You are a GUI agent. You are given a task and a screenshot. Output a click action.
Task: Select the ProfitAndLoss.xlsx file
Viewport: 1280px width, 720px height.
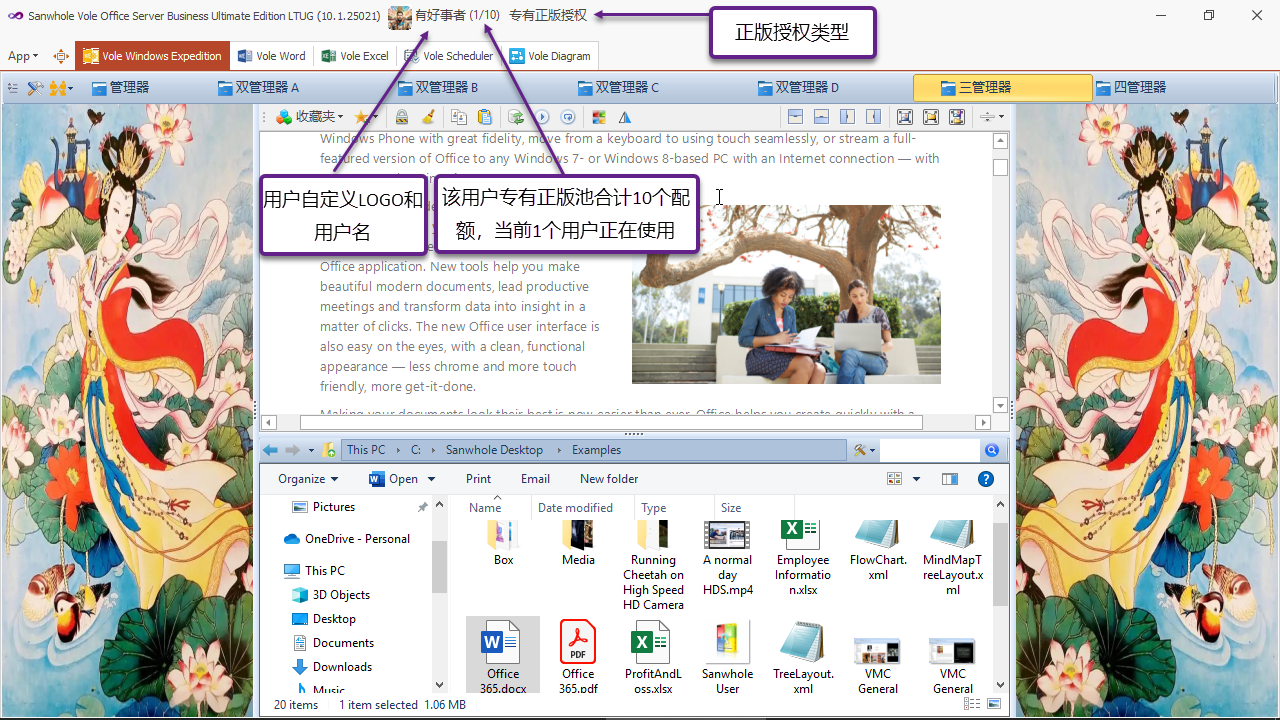[x=653, y=656]
